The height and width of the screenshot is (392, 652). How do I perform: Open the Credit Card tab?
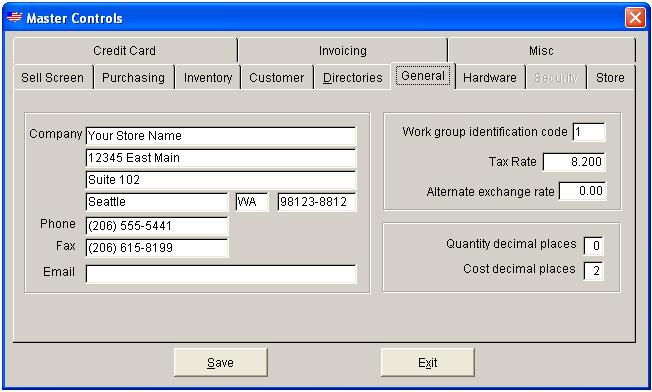(125, 51)
